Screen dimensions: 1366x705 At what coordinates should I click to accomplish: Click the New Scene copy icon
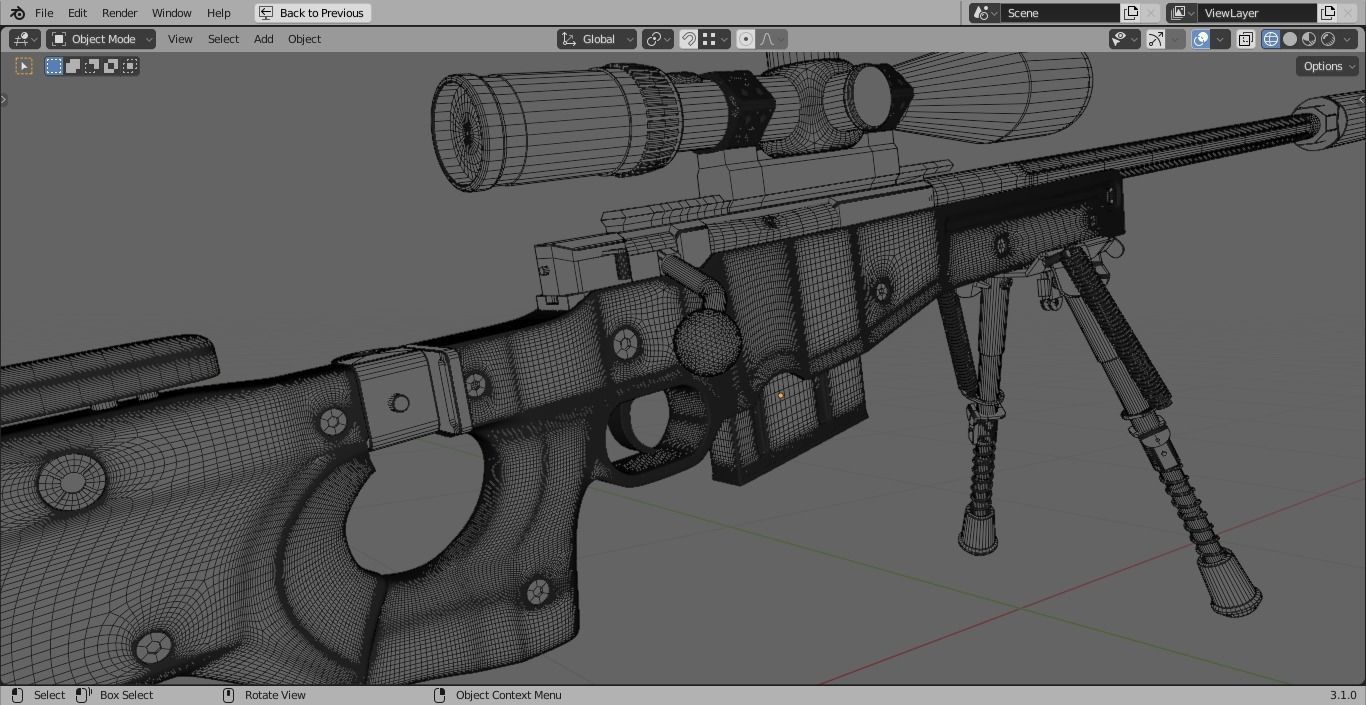[x=1131, y=13]
